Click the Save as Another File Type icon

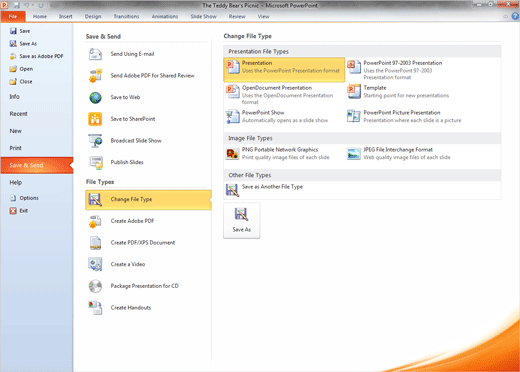click(233, 190)
